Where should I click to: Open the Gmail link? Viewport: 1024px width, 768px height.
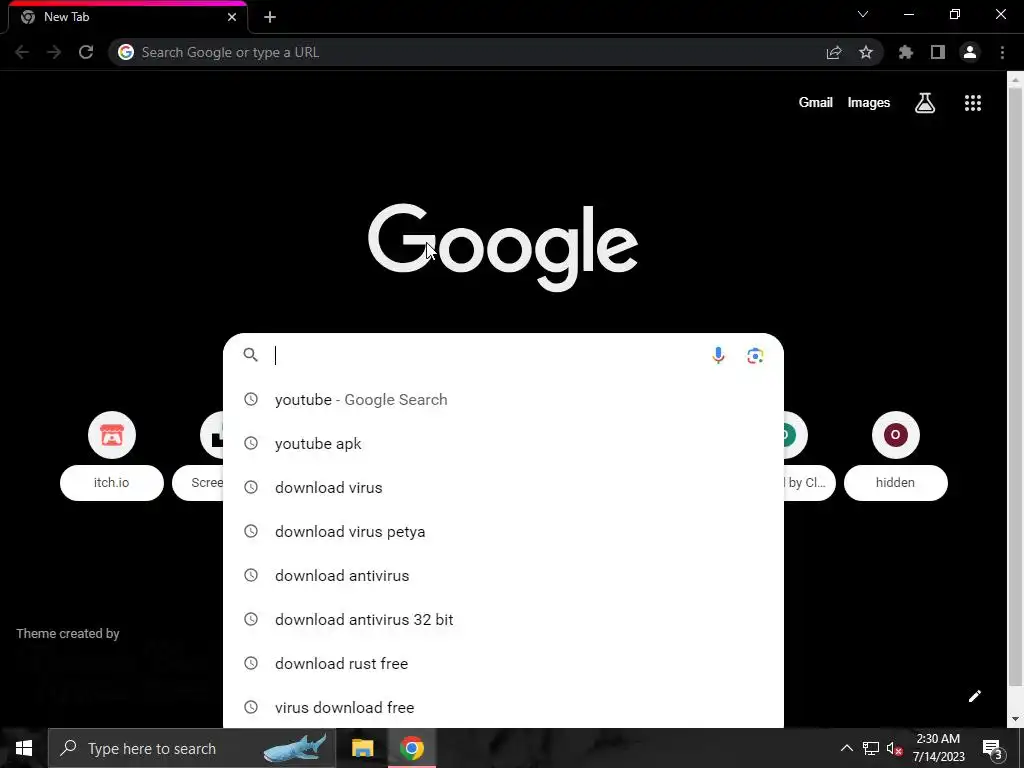click(x=816, y=103)
